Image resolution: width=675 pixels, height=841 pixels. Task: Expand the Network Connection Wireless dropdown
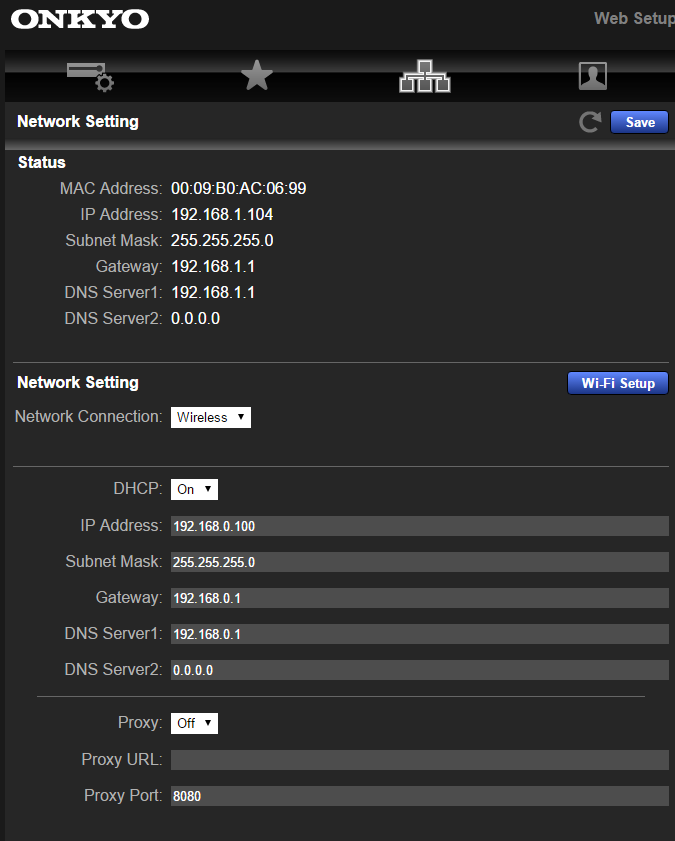click(x=211, y=417)
